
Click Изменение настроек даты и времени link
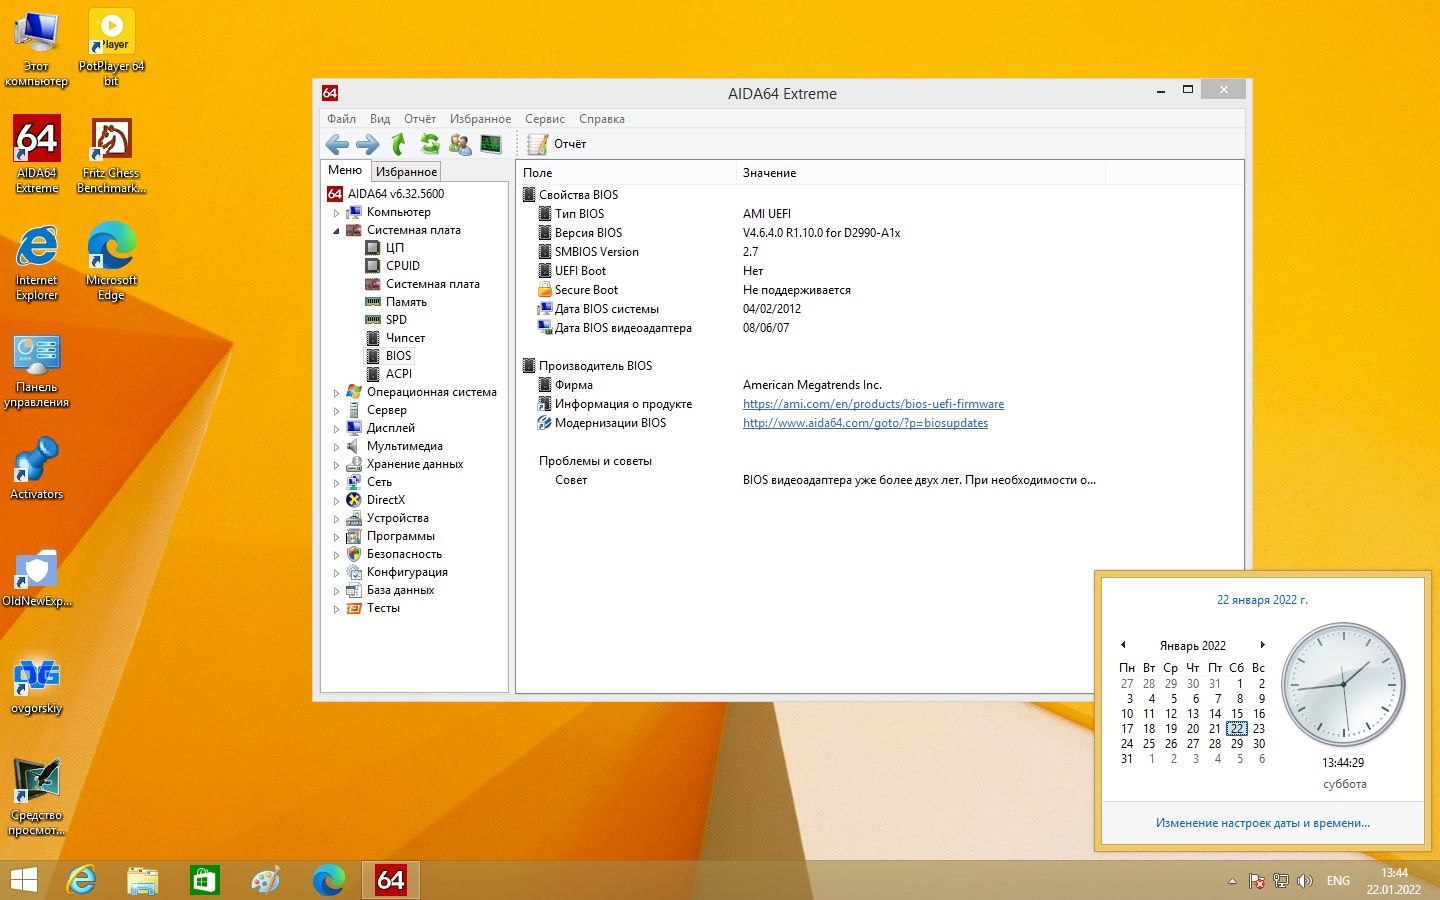point(1263,823)
